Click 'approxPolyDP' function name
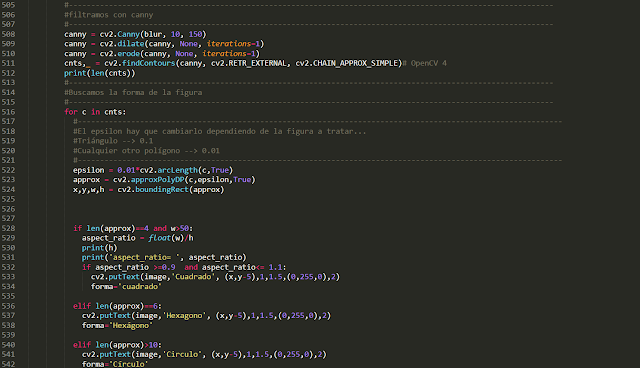 coord(158,180)
